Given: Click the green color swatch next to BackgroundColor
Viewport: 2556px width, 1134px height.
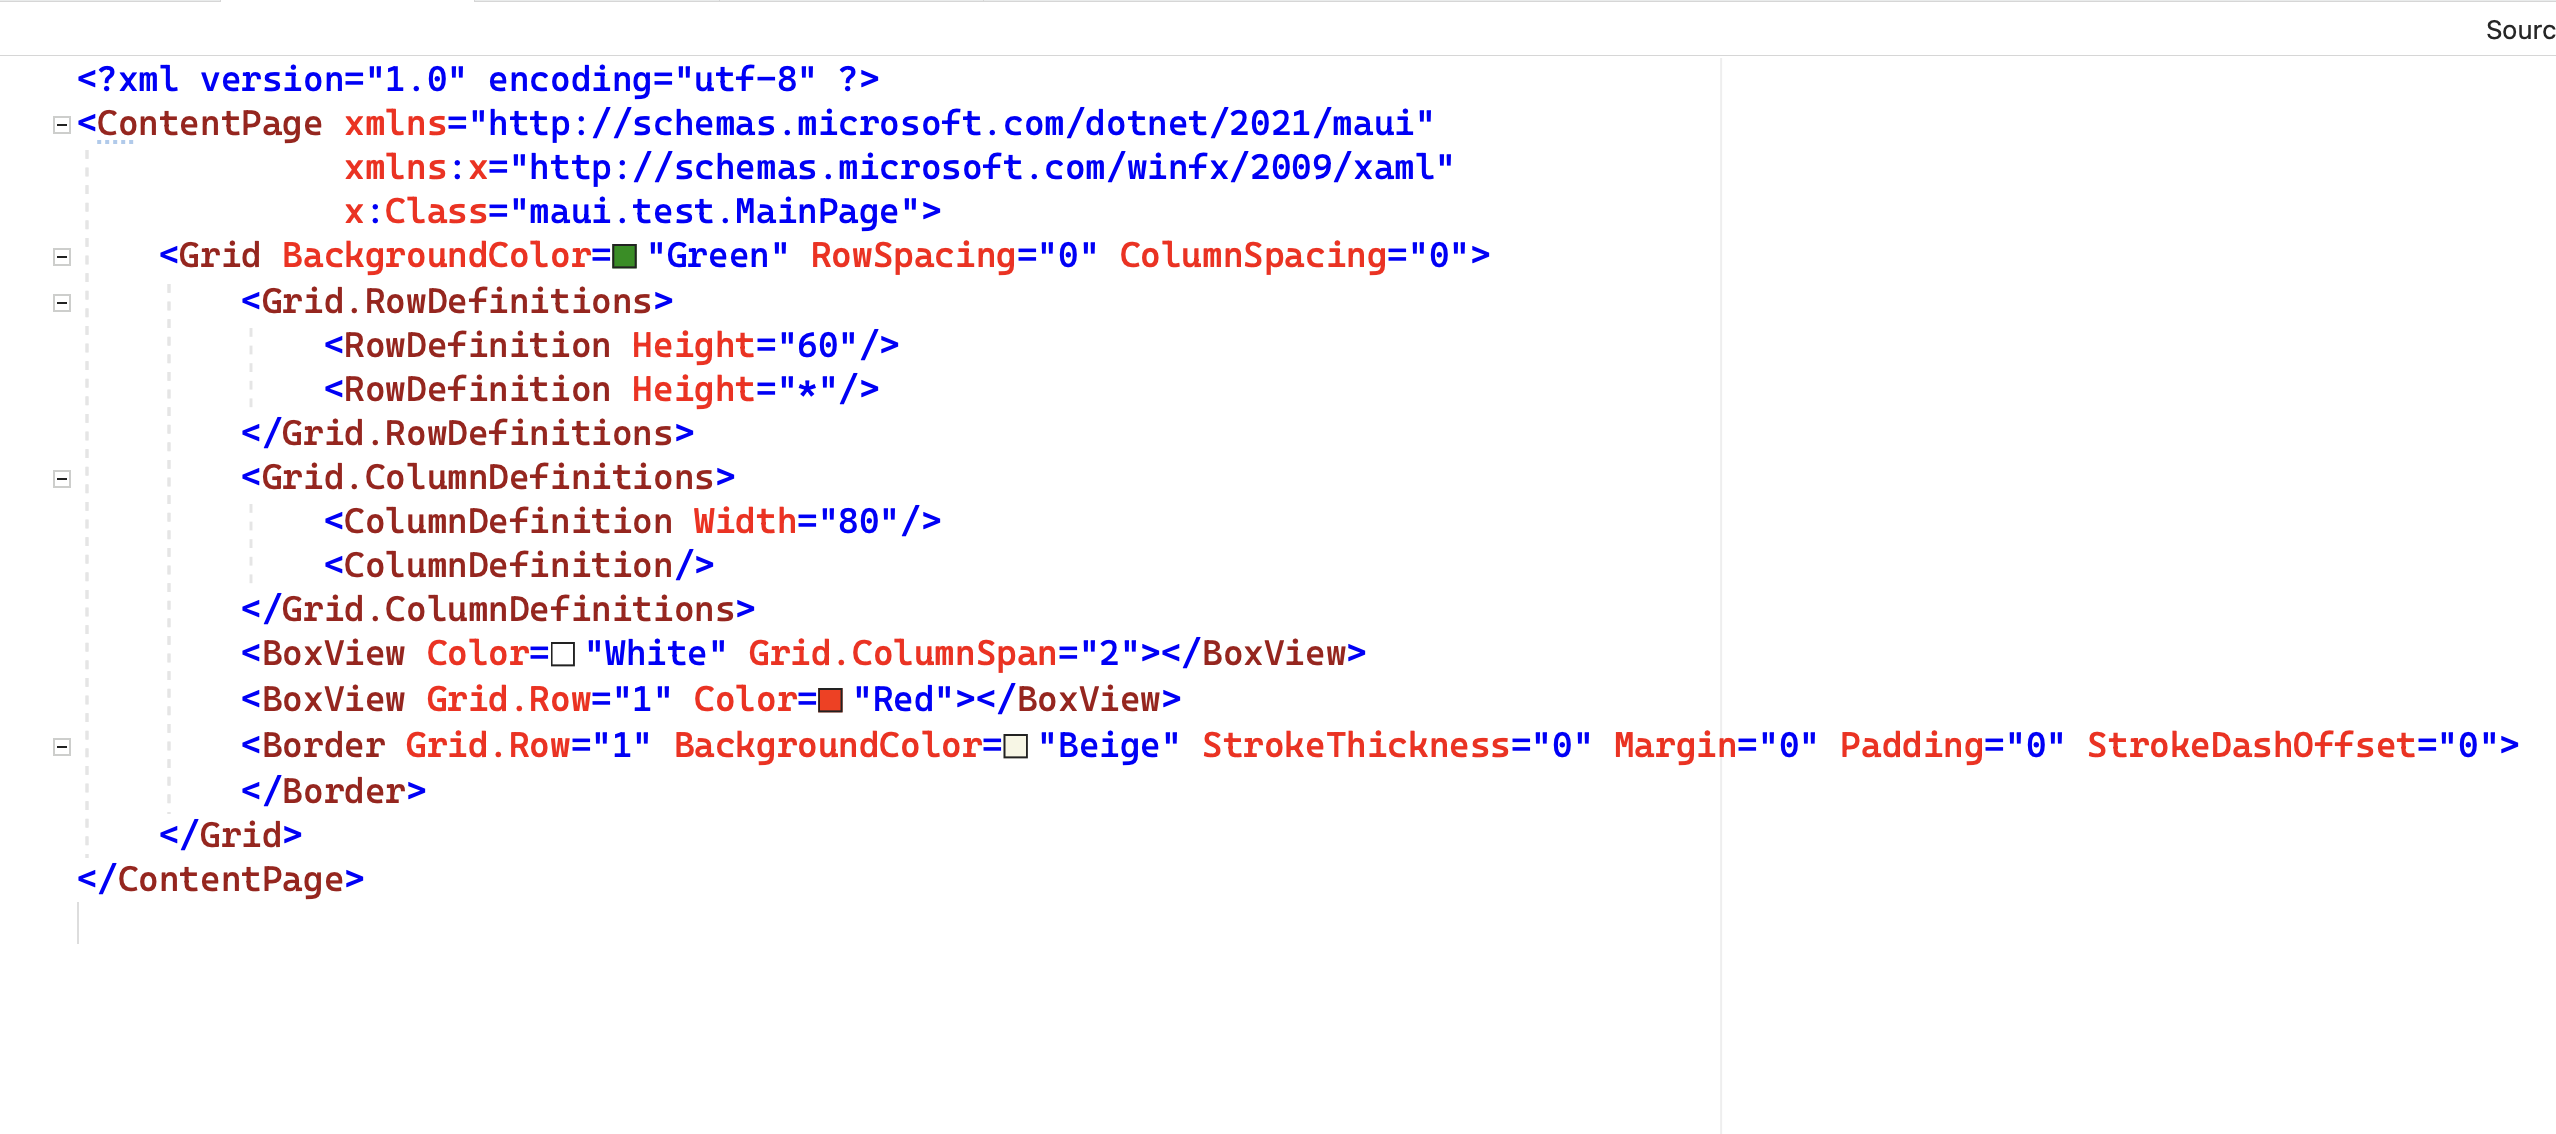Looking at the screenshot, I should (x=623, y=255).
